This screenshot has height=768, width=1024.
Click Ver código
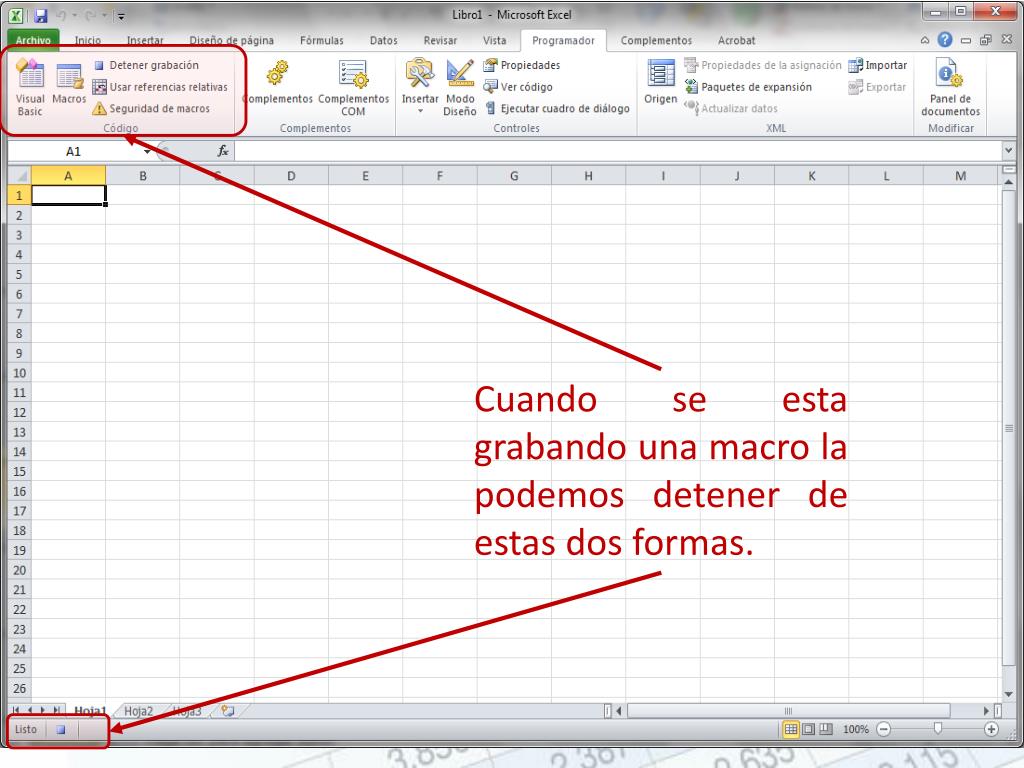click(518, 87)
